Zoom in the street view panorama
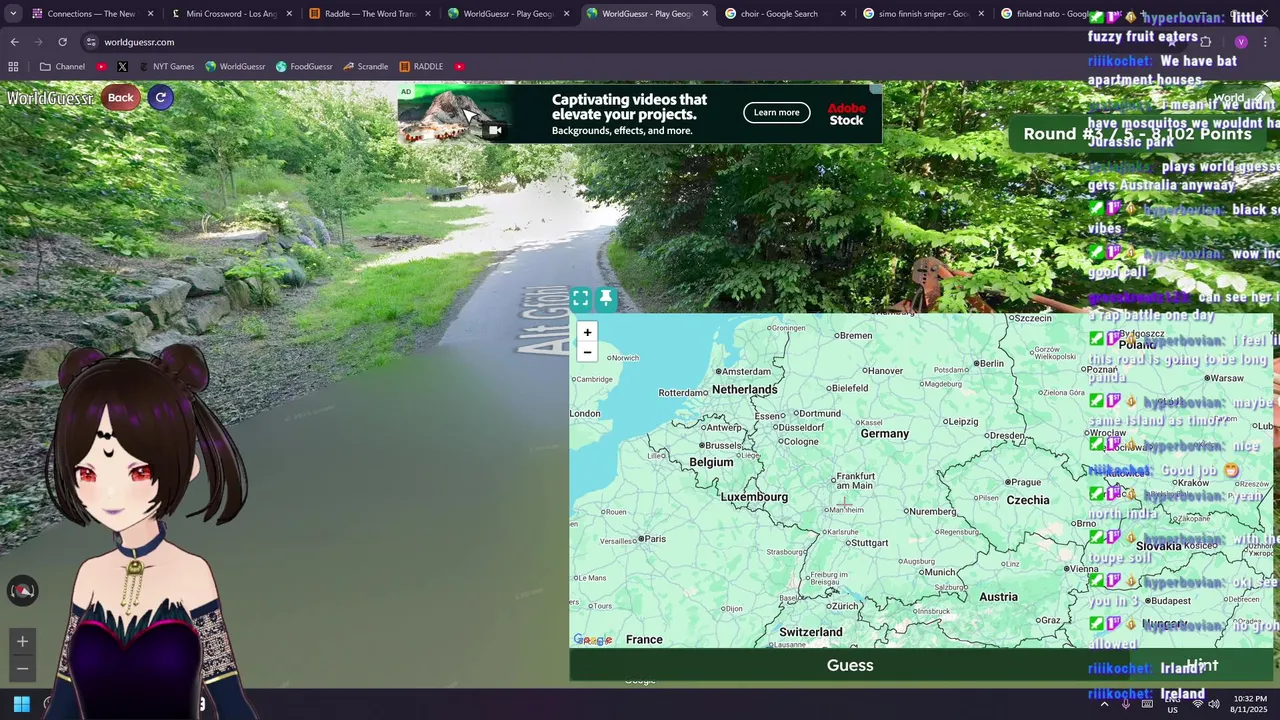The image size is (1280, 720). [22, 641]
